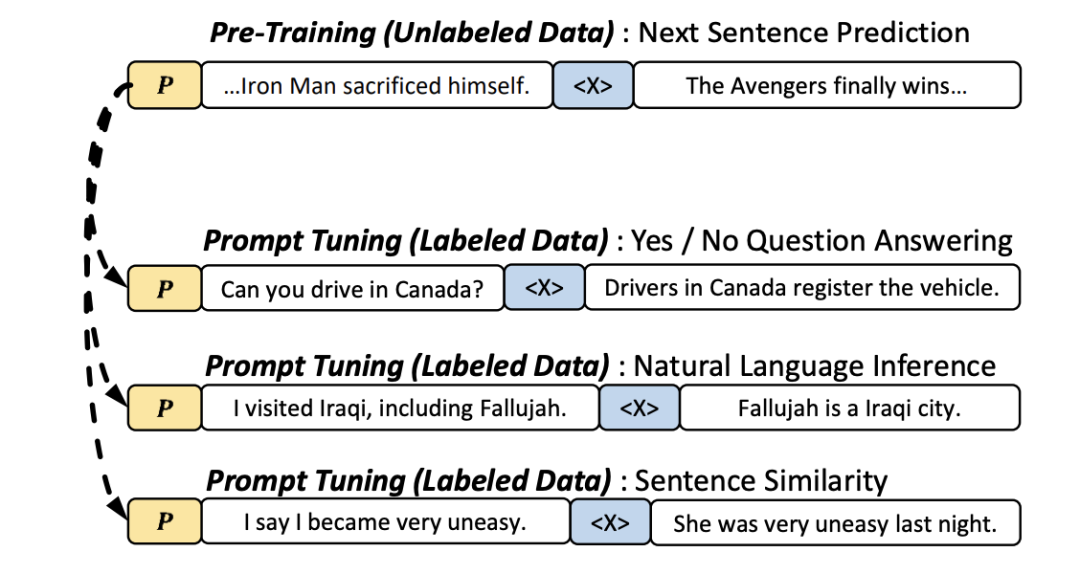Screen dimensions: 1080x574
Task: Select "I say I became very uneasy" box
Action: click(385, 523)
